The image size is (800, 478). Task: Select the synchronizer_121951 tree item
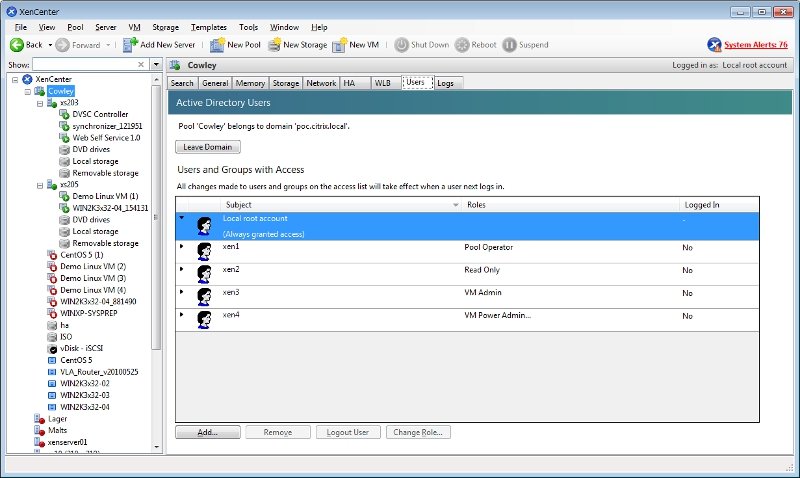click(x=107, y=126)
